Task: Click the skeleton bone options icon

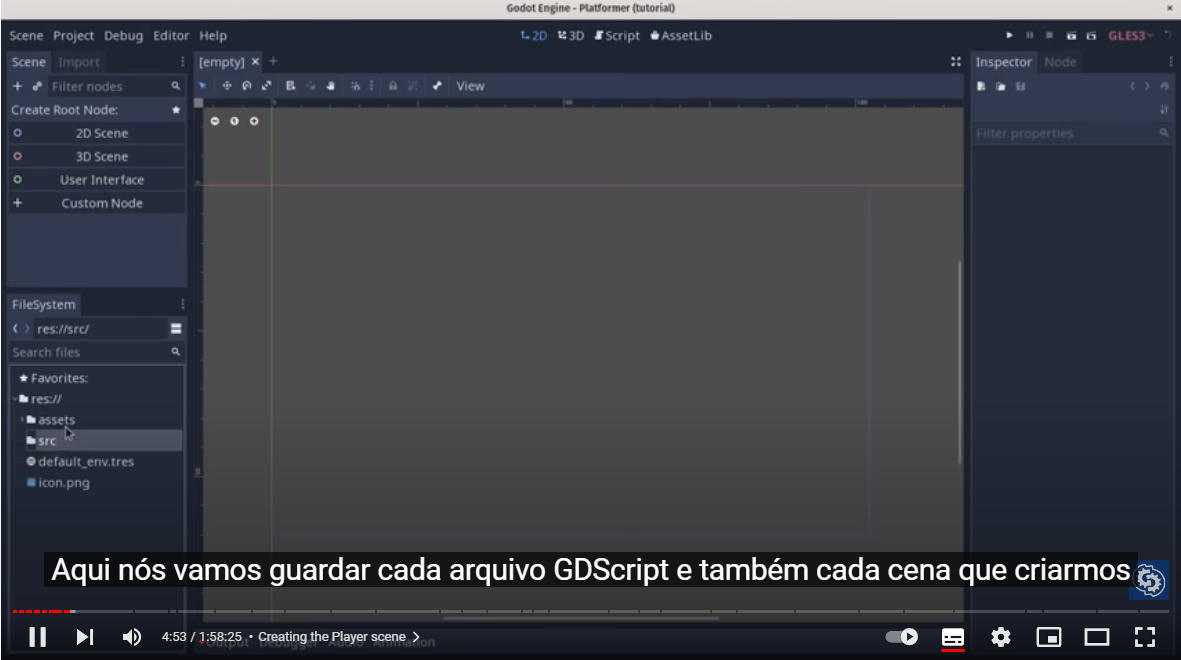Action: click(437, 86)
